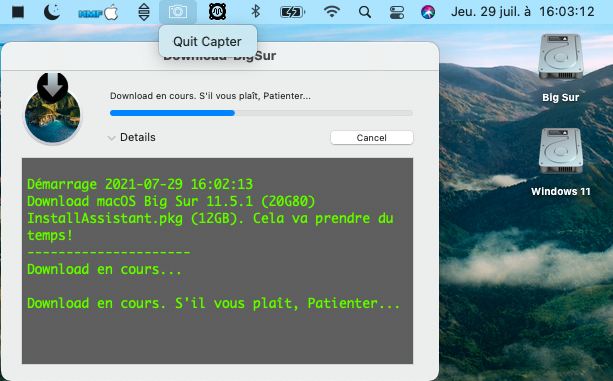Click the final 'Patienter...' log line
Screen dimensions: 613x381
click(213, 304)
